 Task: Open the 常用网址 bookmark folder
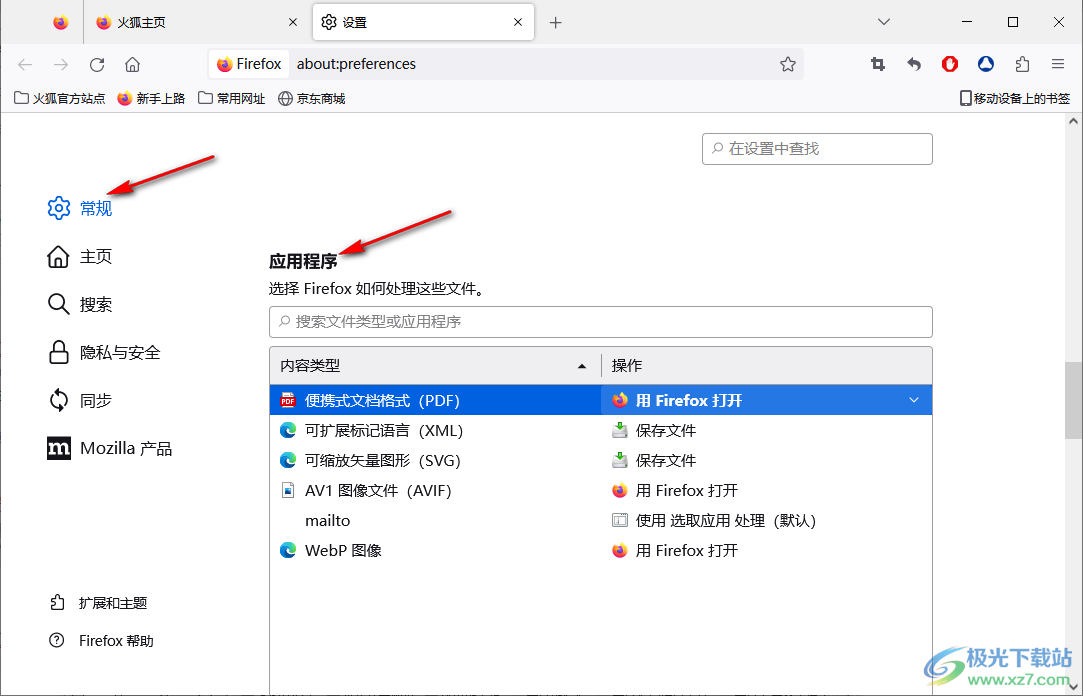point(231,99)
